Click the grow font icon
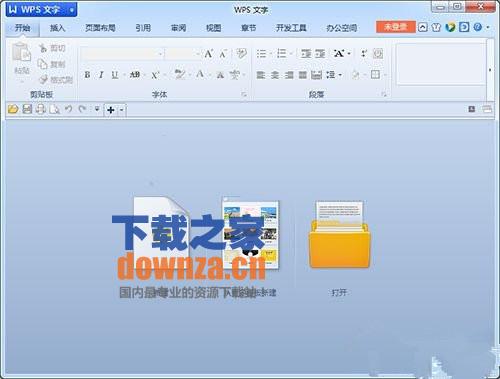Screen dimensions: 500x379 [x=209, y=54]
